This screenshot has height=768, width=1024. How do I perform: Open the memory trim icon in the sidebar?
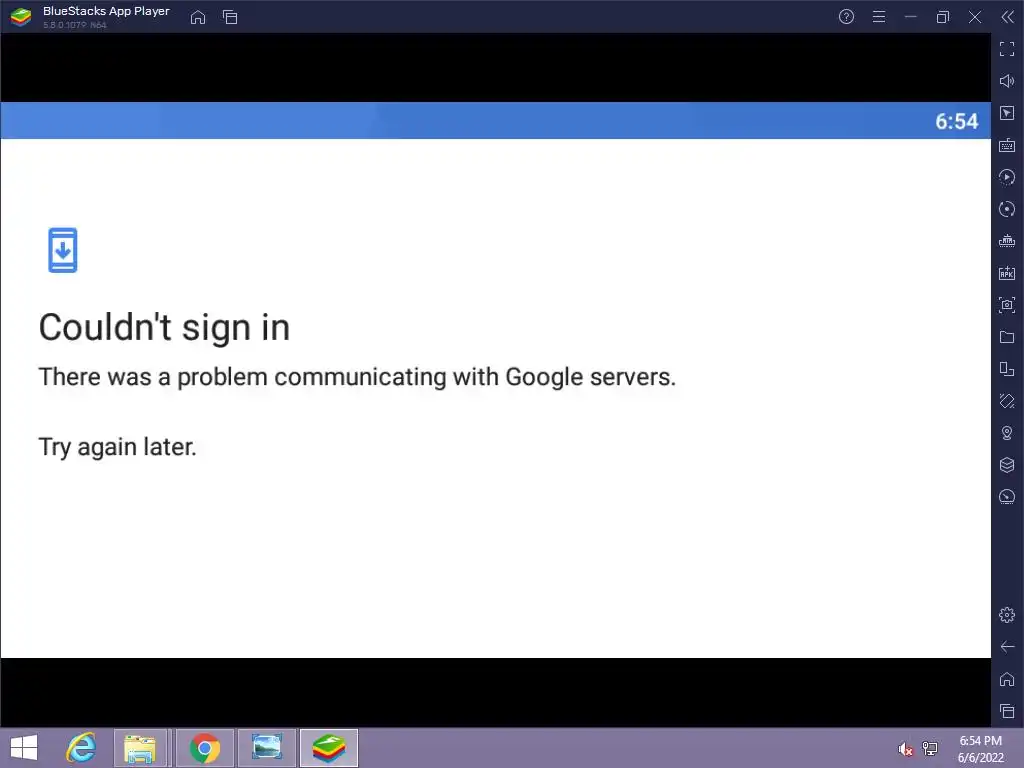1007,241
